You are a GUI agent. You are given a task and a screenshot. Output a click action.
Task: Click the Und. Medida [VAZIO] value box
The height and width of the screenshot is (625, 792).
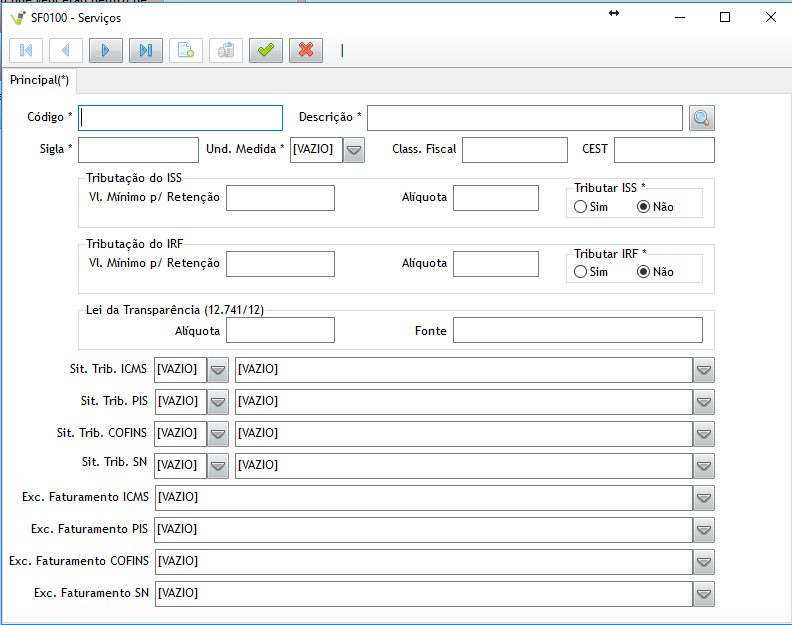[316, 150]
